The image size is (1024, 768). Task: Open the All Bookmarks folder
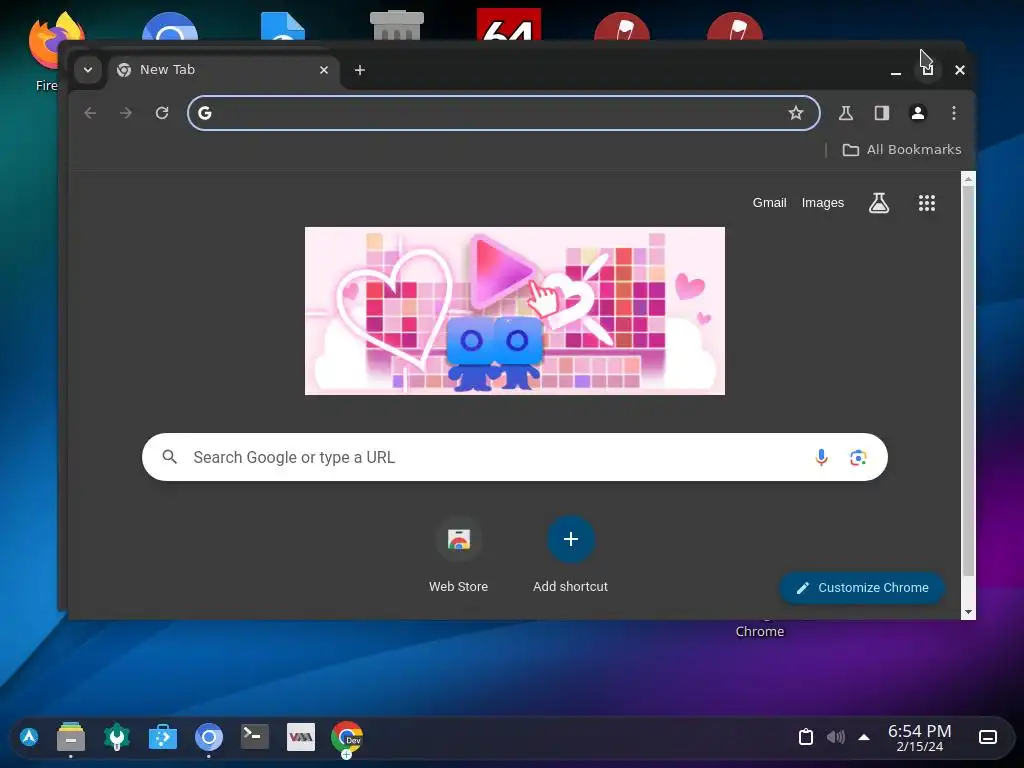902,150
